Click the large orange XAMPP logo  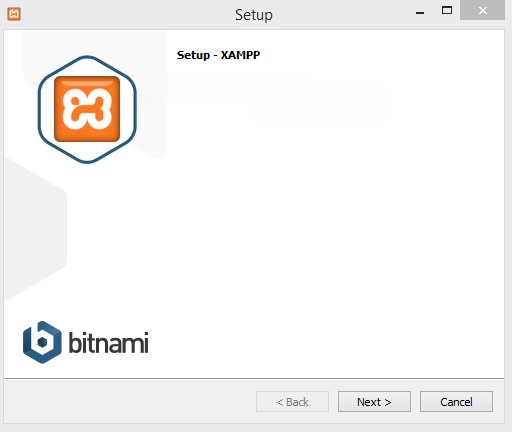87,109
